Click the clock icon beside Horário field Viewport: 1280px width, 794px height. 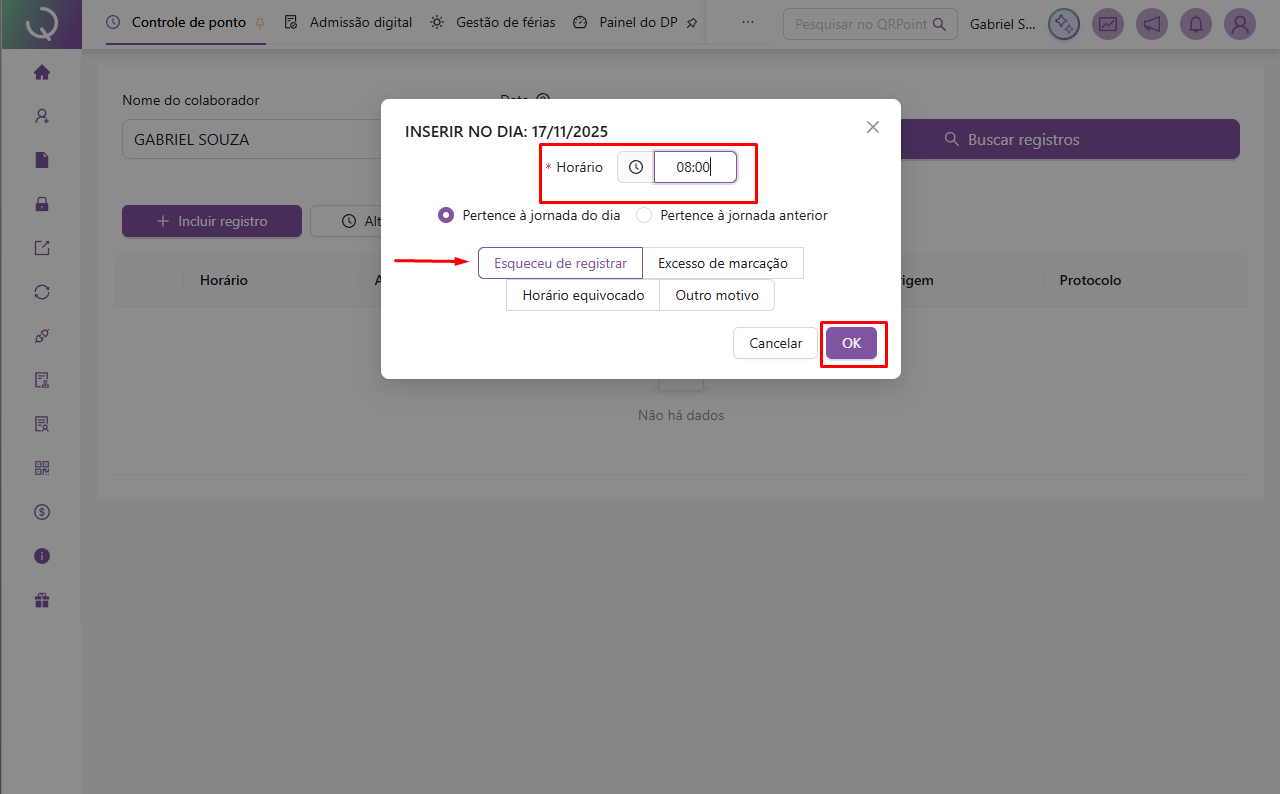[x=636, y=167]
